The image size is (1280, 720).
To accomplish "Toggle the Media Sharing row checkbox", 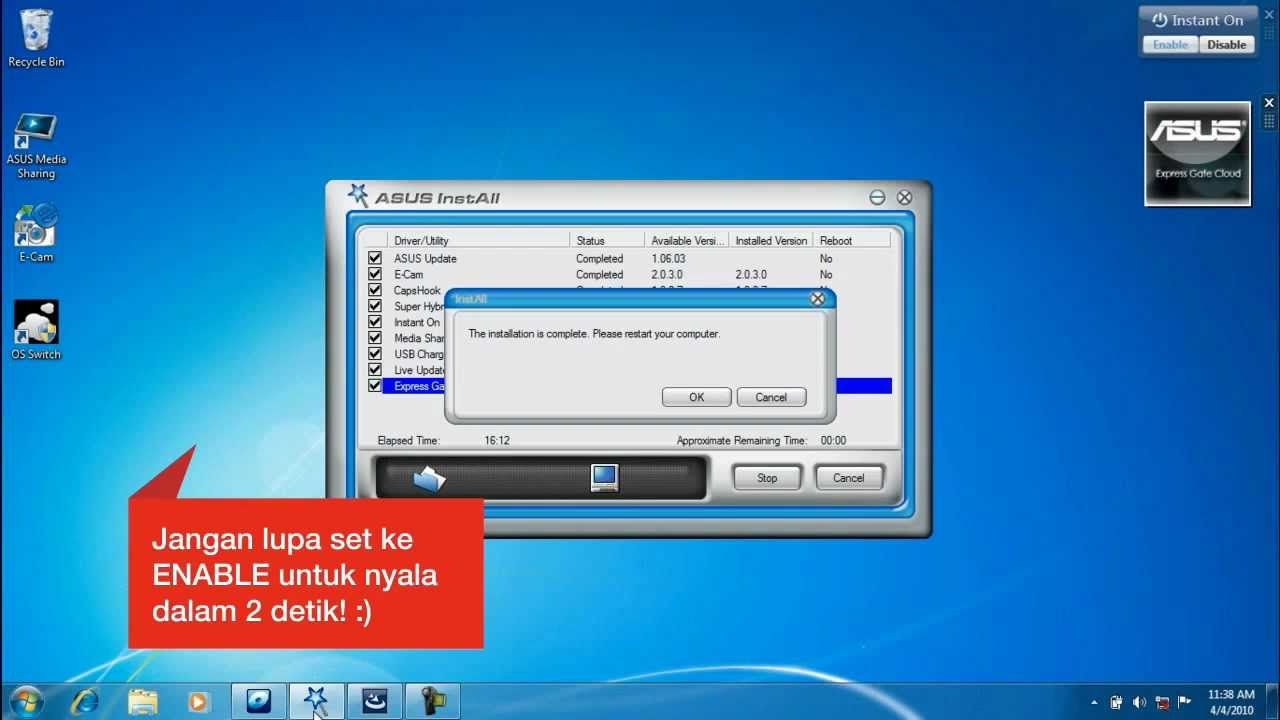I will pos(375,338).
